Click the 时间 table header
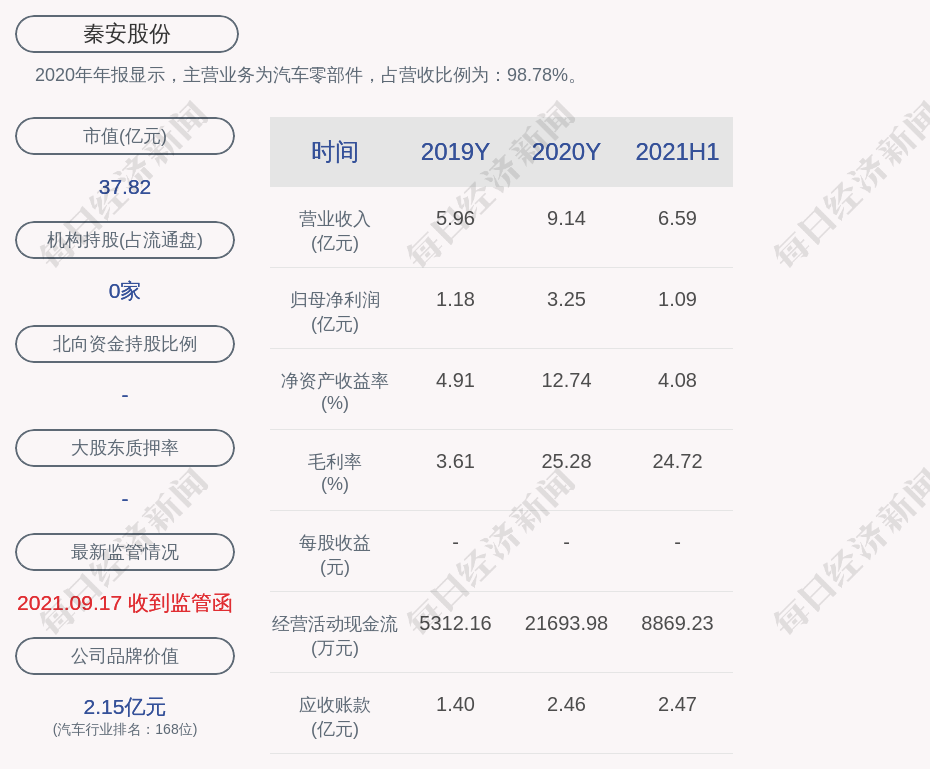Screen dimensions: 930x769 335,152
